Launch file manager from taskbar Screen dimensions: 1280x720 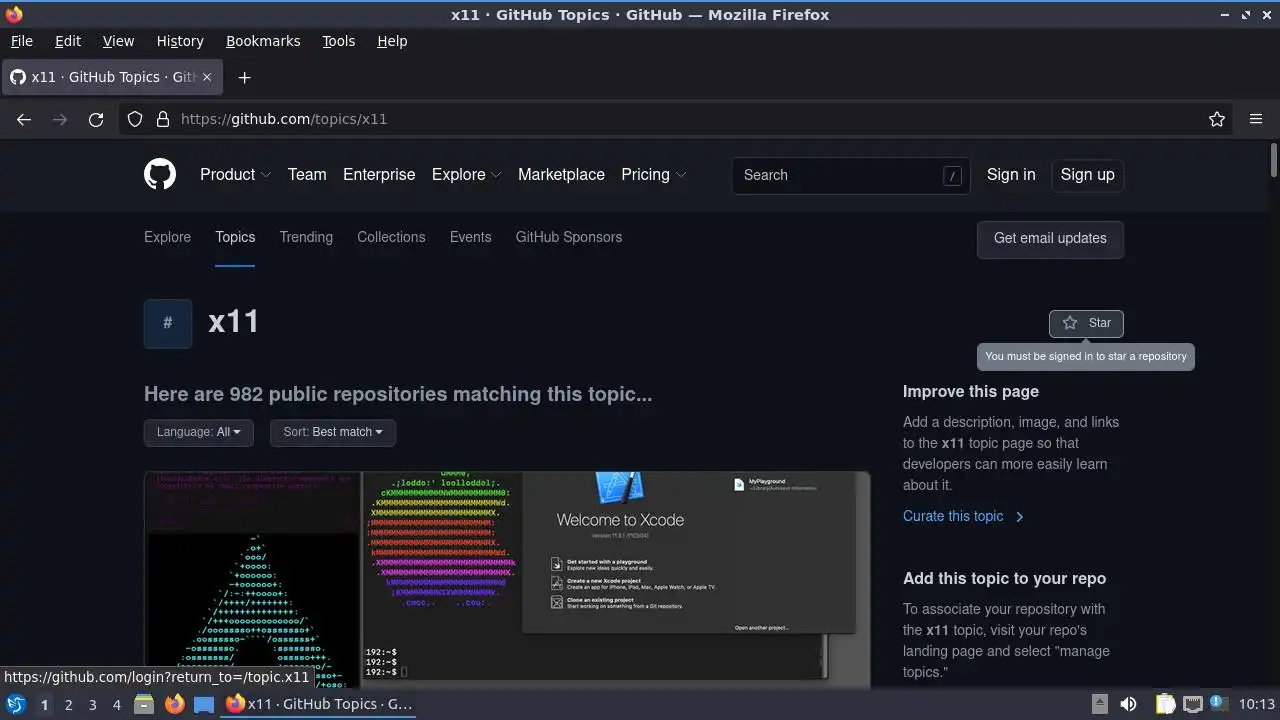pos(144,704)
